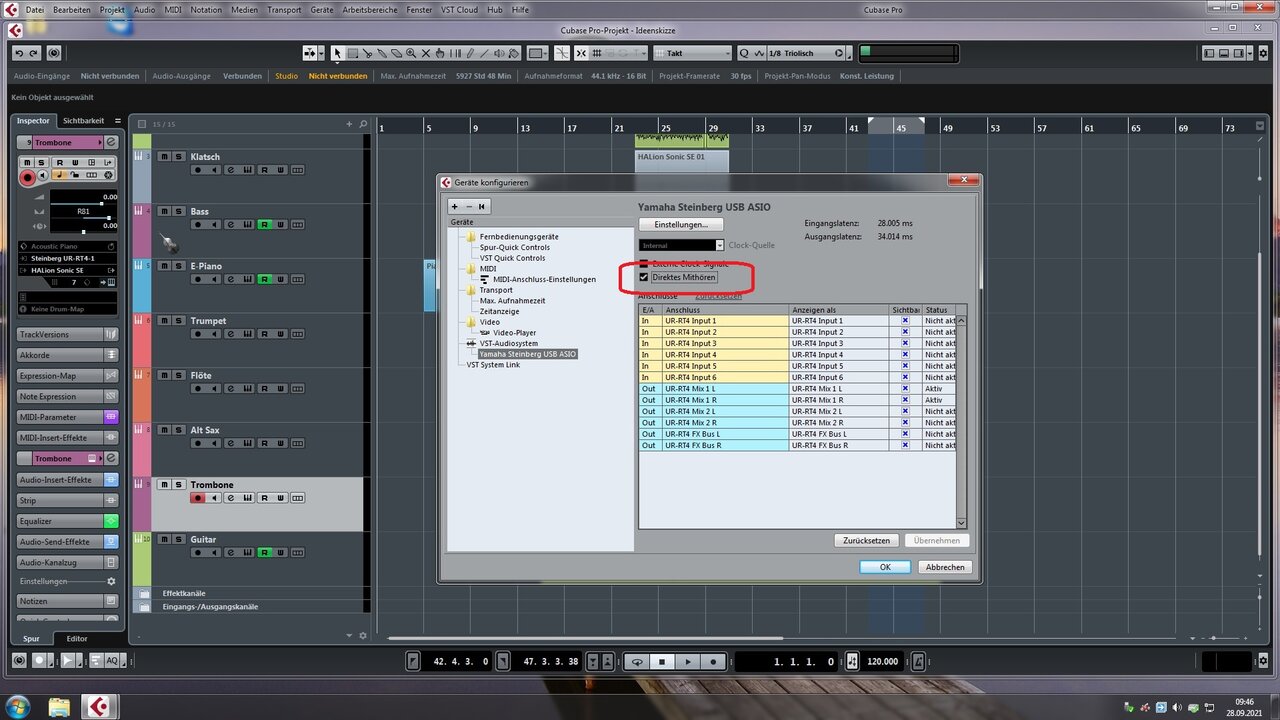Toggle Snap to Zero Crossing icon
This screenshot has width=1280, height=720.
click(560, 53)
